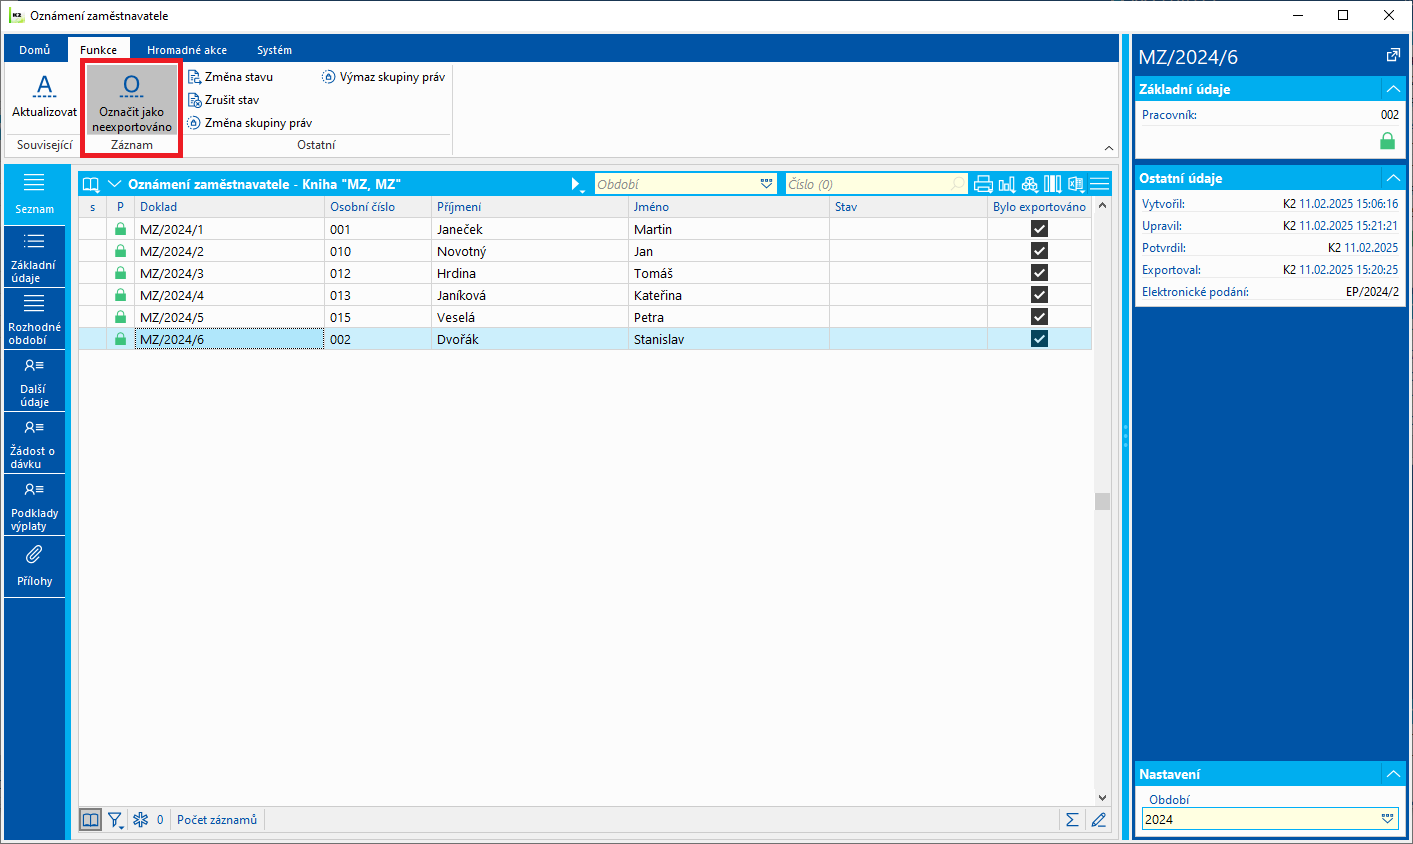Open the Přílohy attachments page
This screenshot has height=844, width=1413.
[x=34, y=567]
